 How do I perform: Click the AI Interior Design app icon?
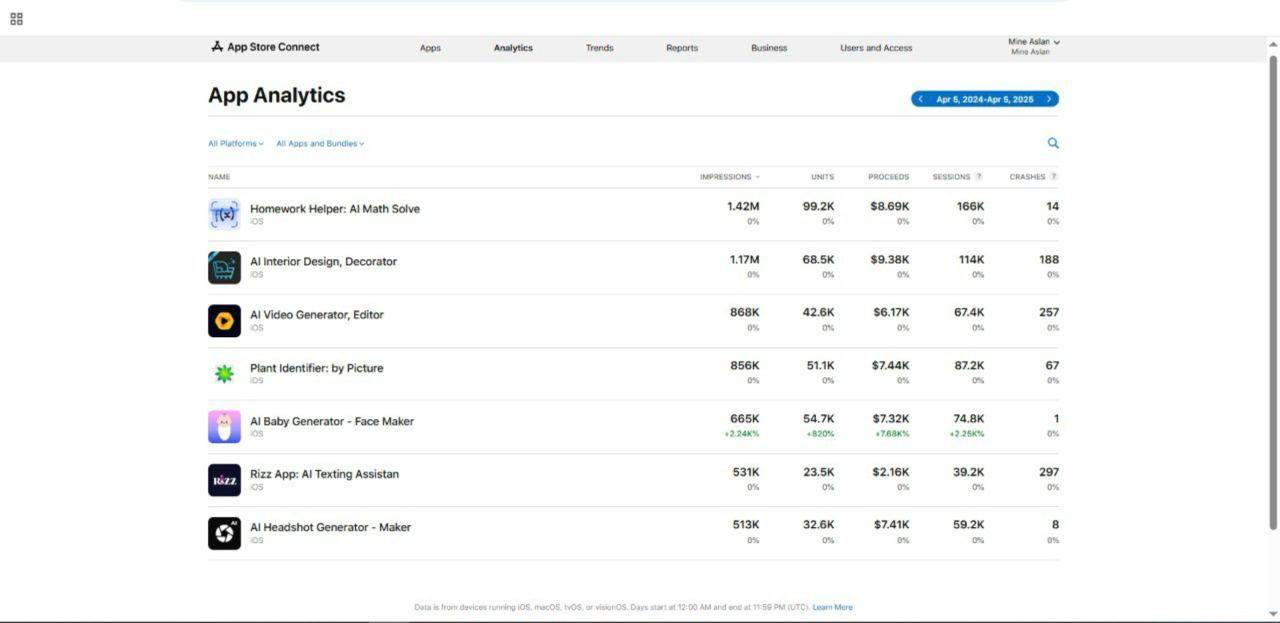[x=224, y=268]
